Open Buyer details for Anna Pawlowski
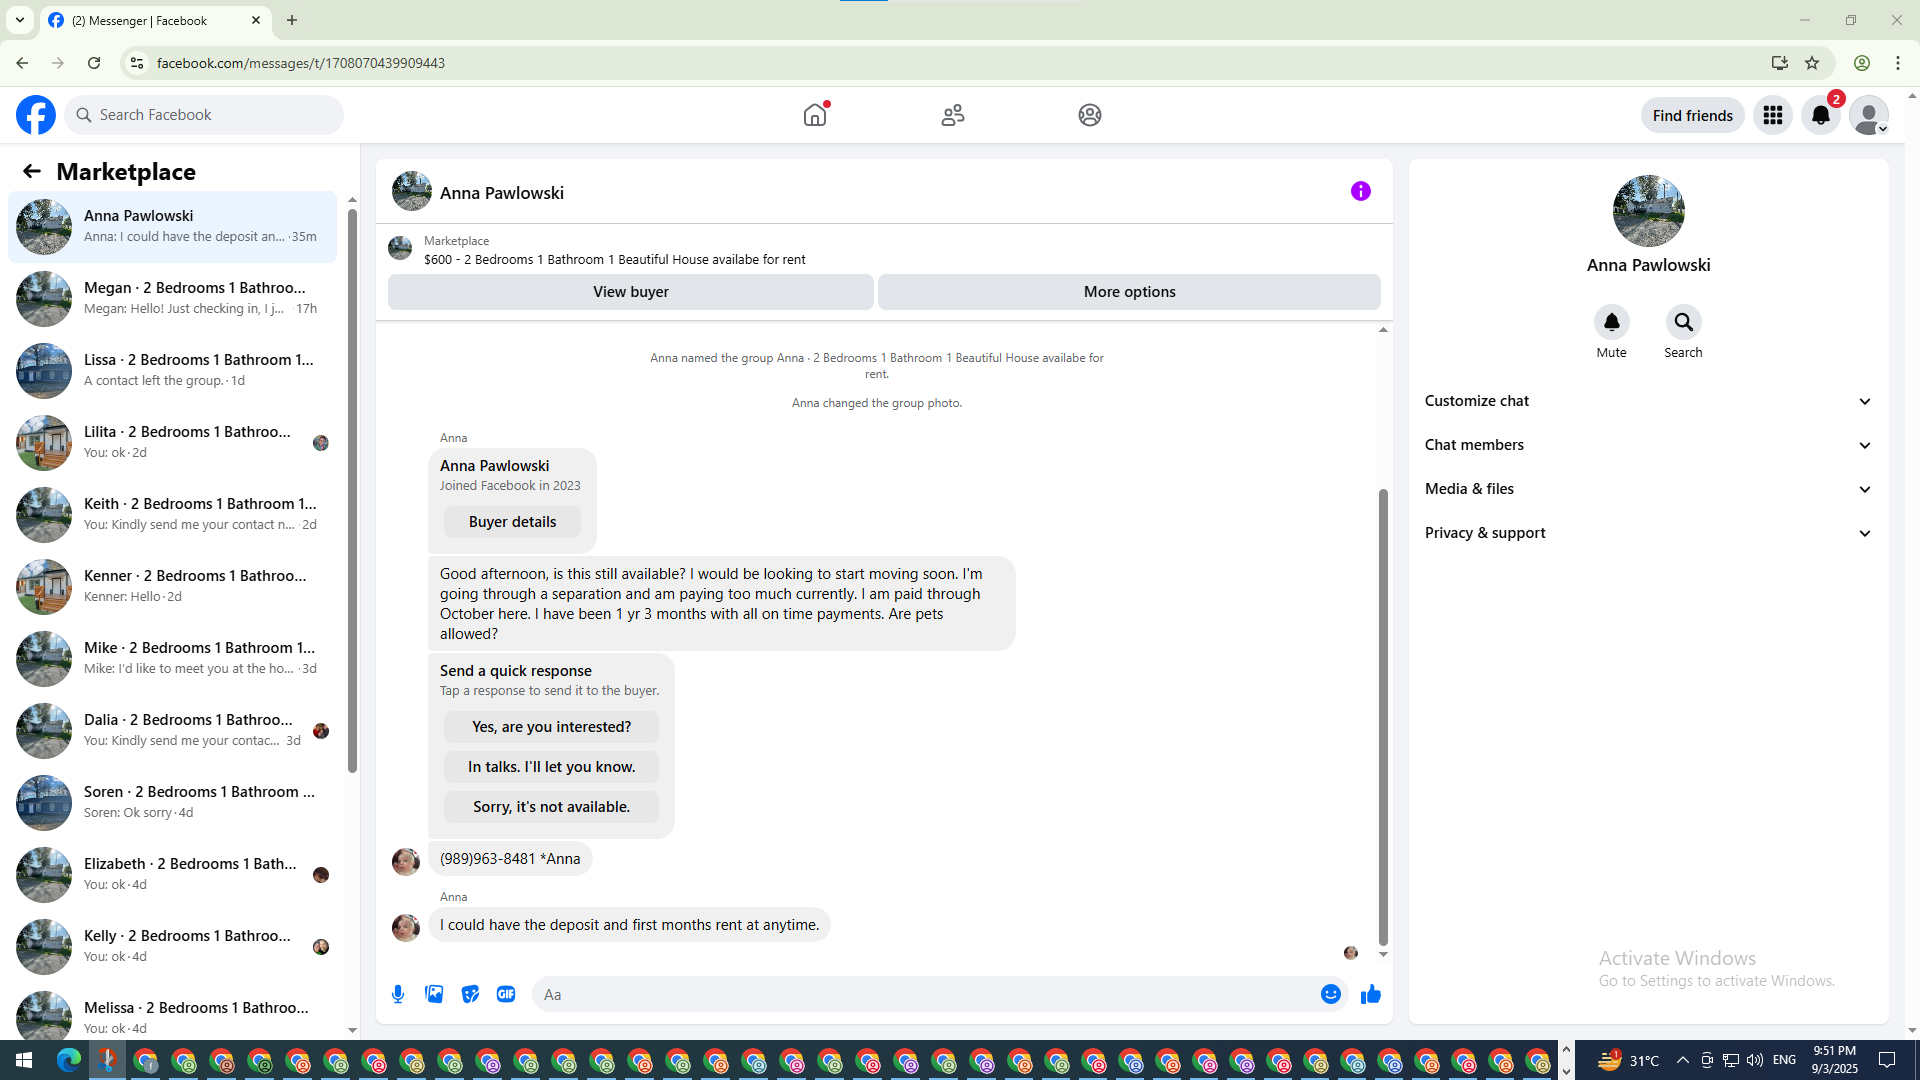The height and width of the screenshot is (1080, 1920). 512,522
